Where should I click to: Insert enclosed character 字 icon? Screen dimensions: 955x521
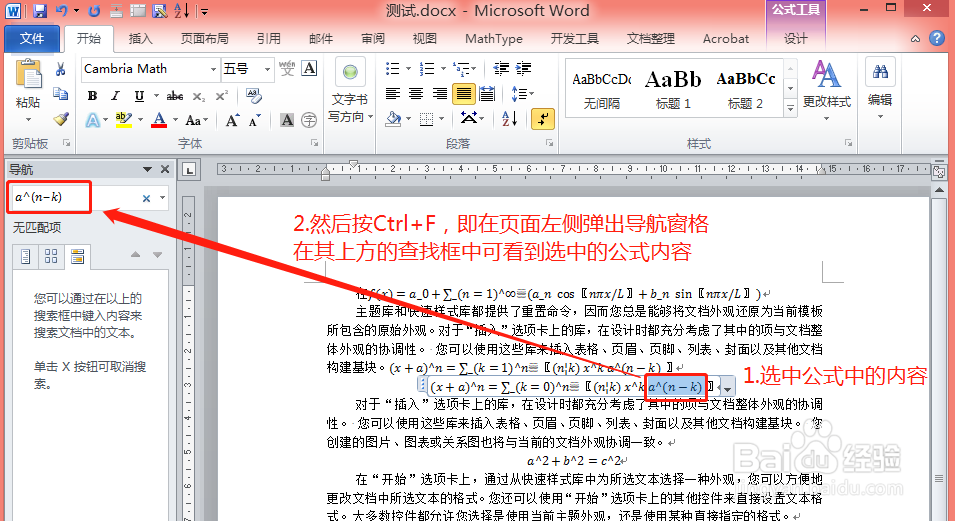tap(309, 120)
